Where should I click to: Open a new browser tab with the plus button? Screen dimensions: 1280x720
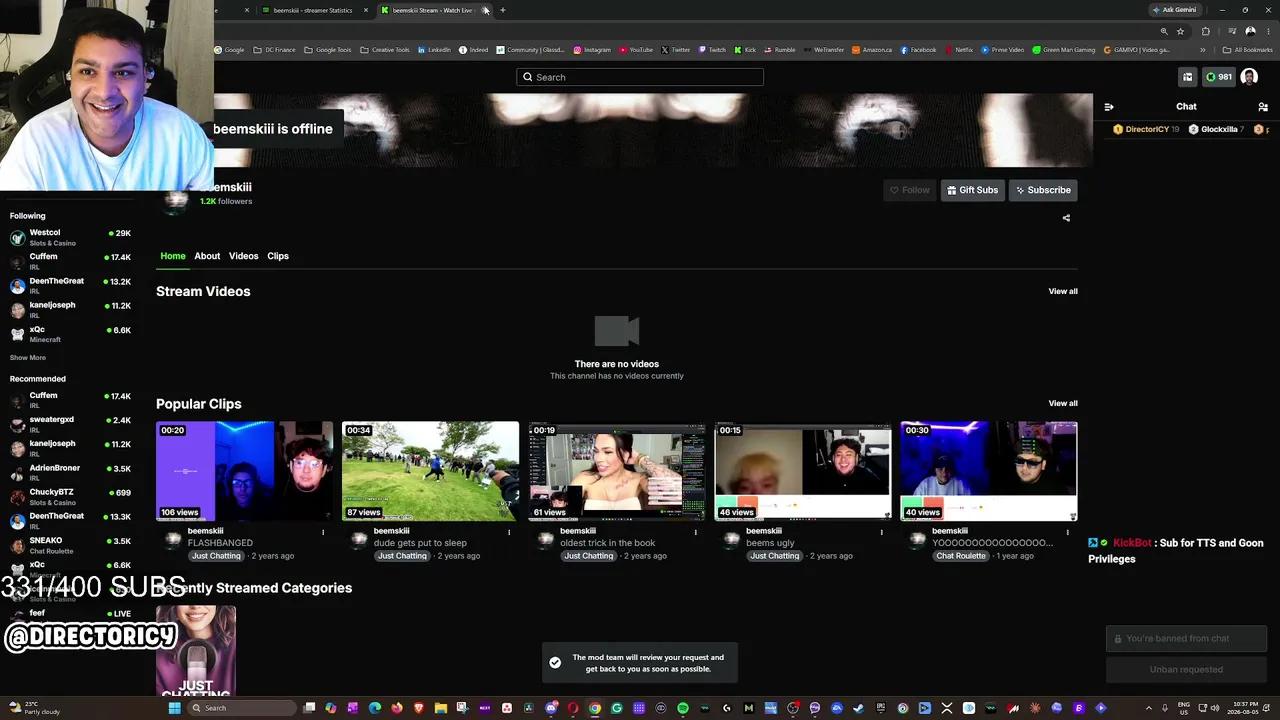[x=503, y=10]
